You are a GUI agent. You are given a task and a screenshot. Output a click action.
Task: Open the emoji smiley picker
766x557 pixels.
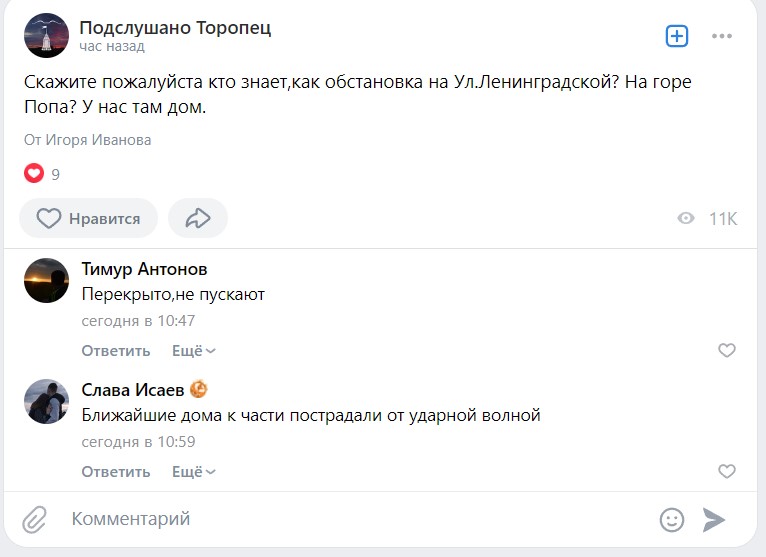(672, 519)
